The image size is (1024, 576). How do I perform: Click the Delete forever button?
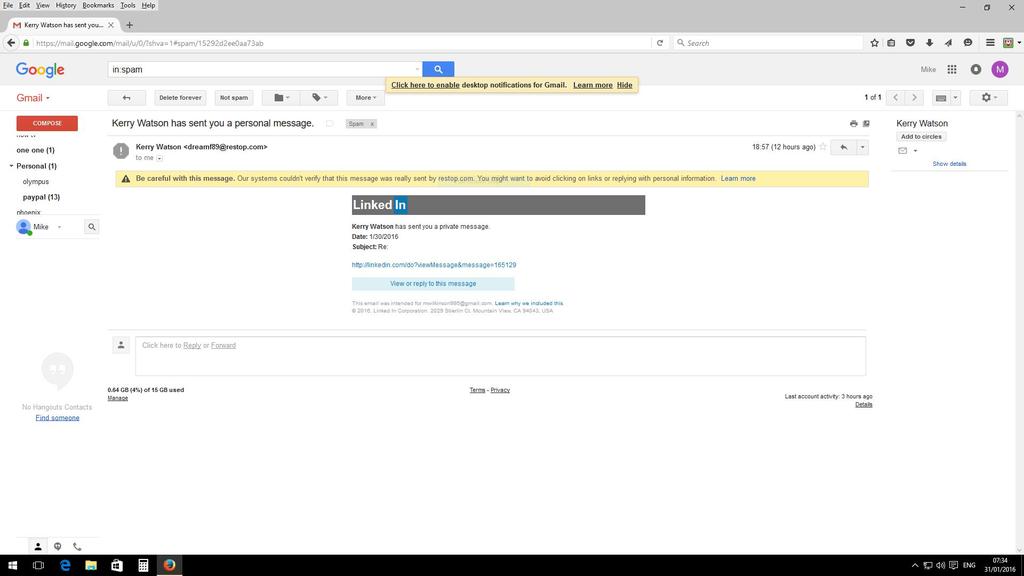coord(180,97)
